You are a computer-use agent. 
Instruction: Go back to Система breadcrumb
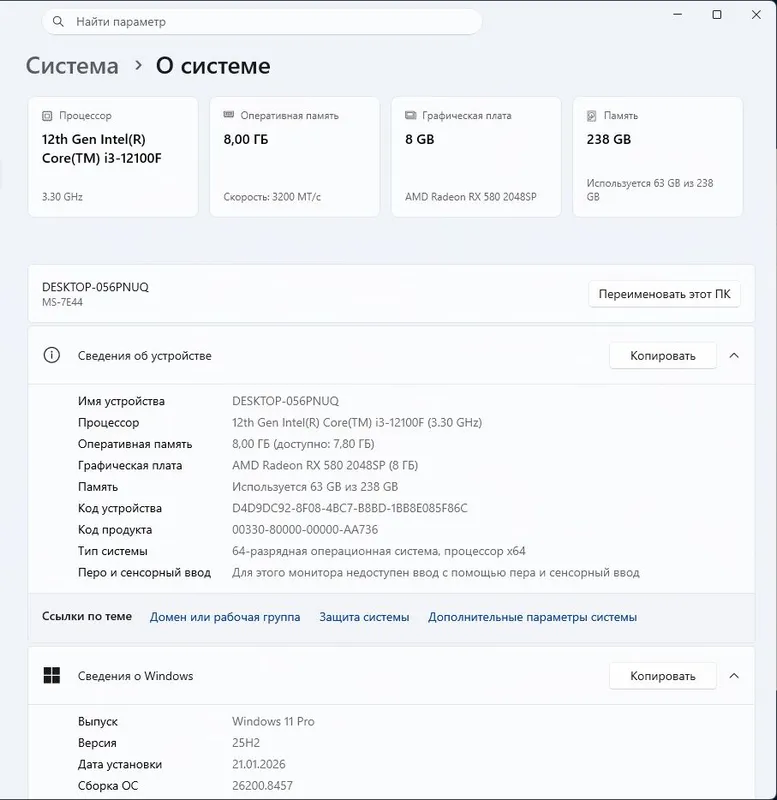pos(72,66)
